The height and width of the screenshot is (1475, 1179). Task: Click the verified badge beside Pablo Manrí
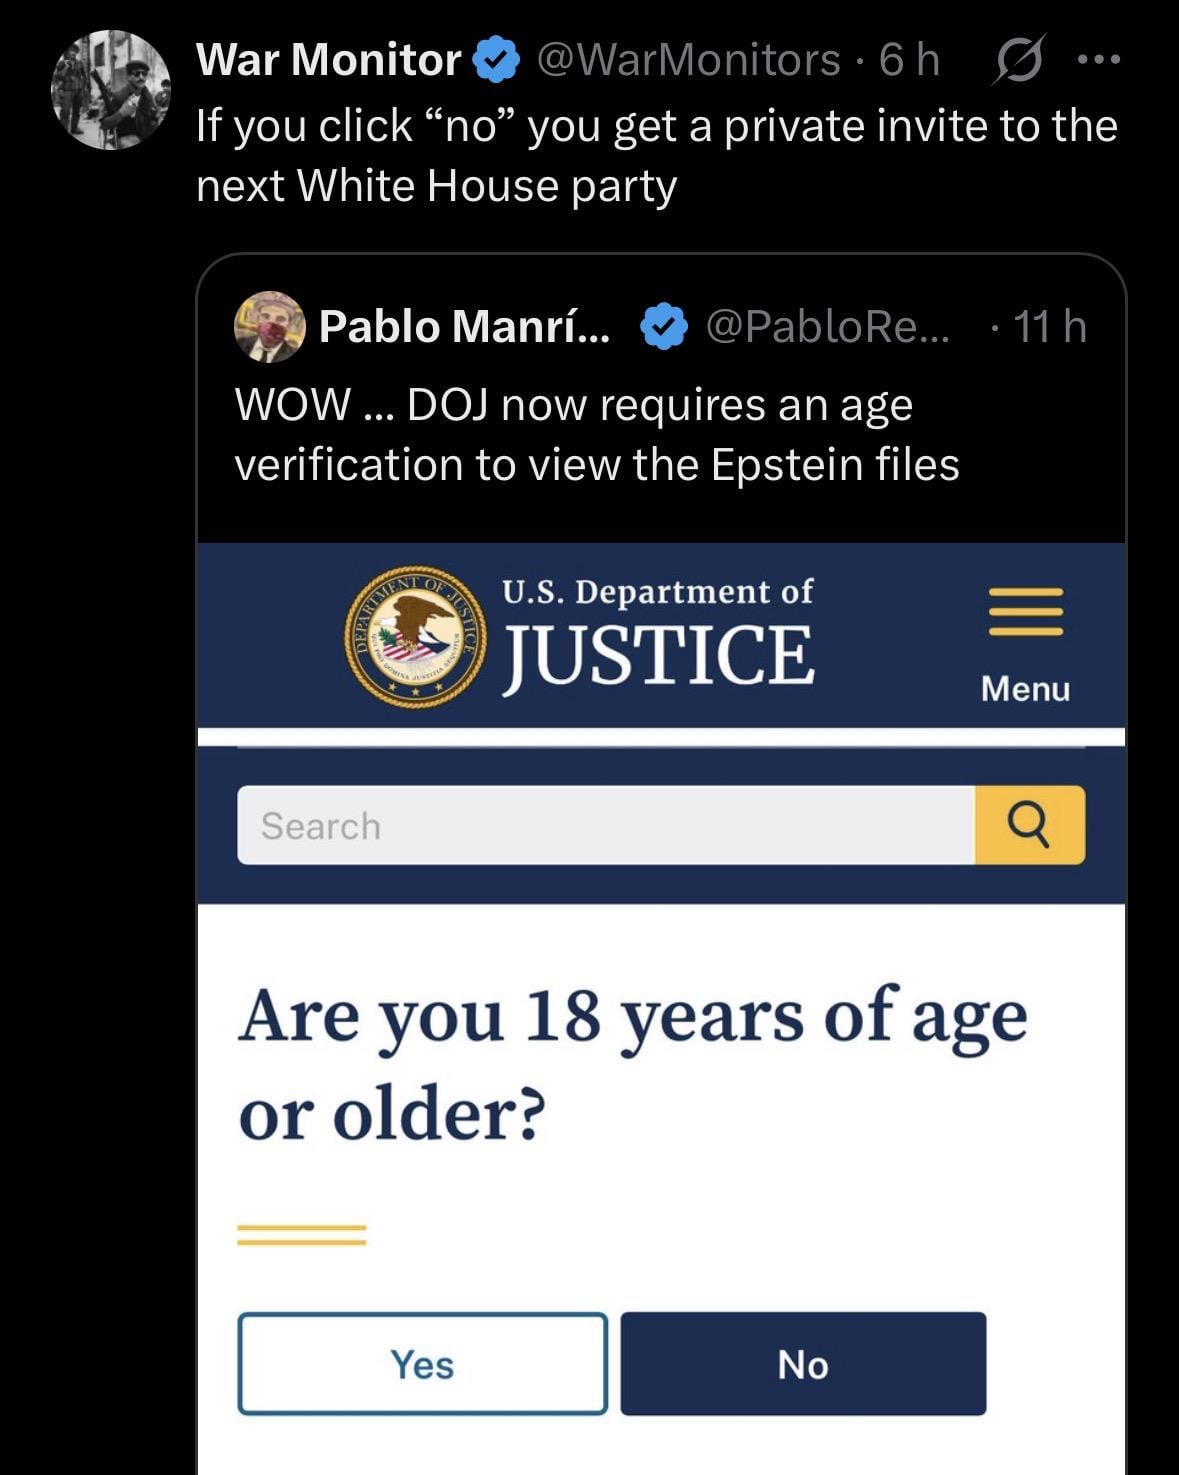(663, 326)
